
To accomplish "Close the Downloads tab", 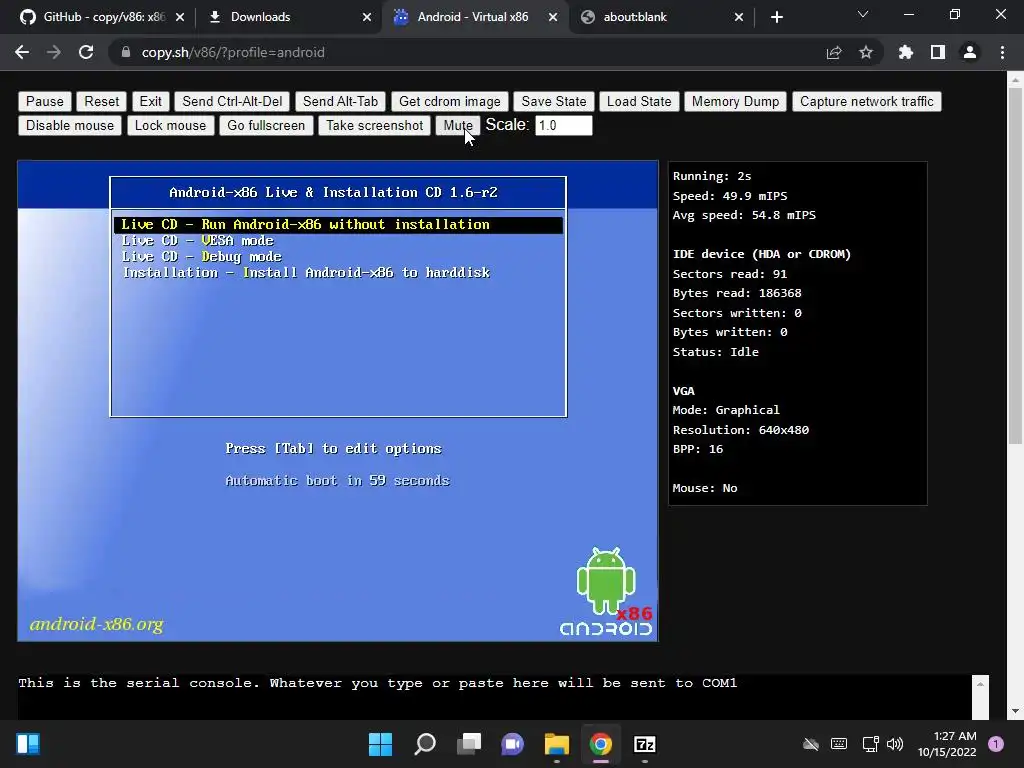I will (x=367, y=17).
